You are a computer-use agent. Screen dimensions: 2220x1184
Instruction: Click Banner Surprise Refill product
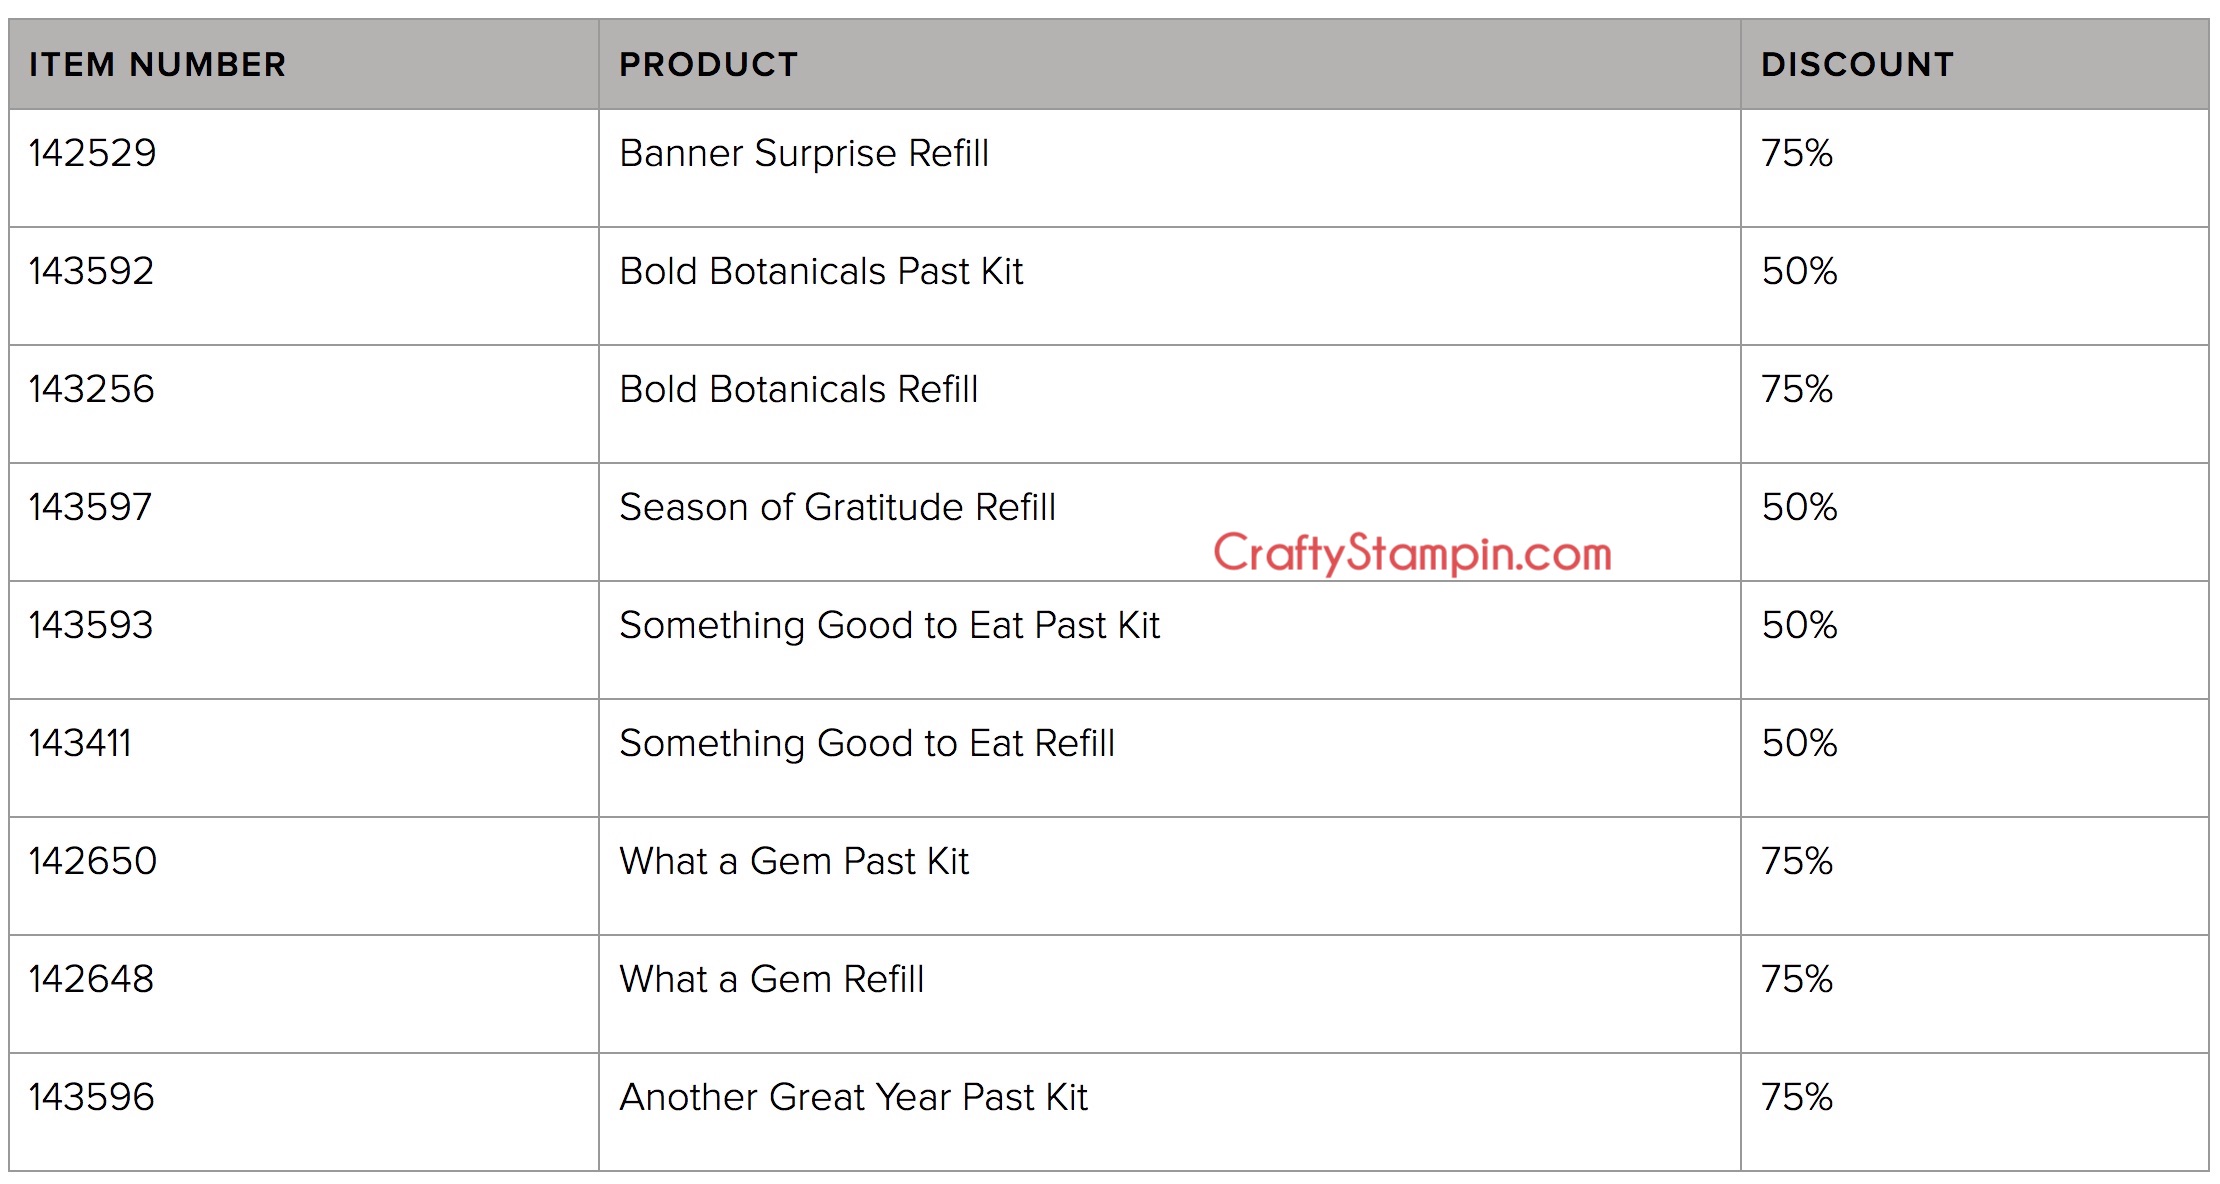(x=804, y=153)
